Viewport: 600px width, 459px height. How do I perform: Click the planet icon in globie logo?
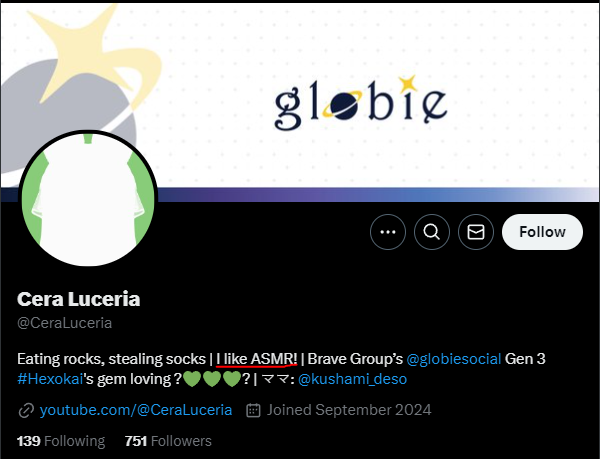pos(342,104)
